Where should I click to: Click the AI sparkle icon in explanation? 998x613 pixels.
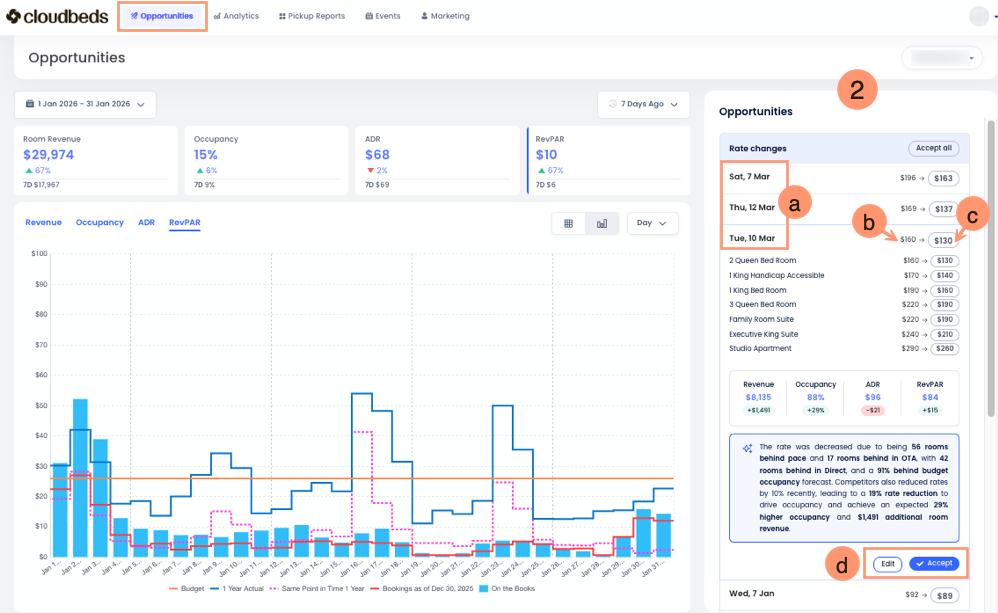click(747, 449)
